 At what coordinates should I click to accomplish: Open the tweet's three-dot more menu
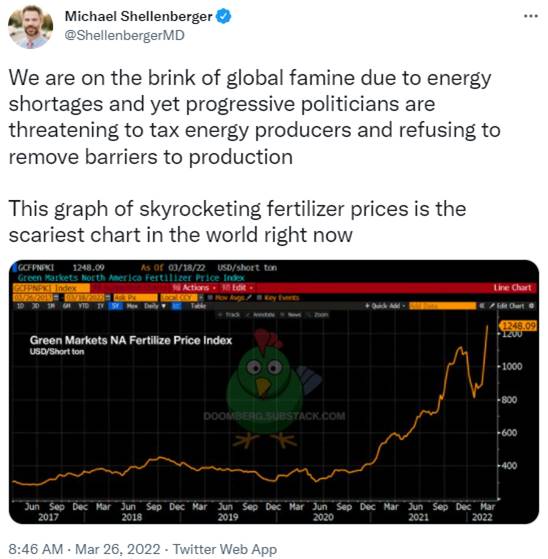531,16
